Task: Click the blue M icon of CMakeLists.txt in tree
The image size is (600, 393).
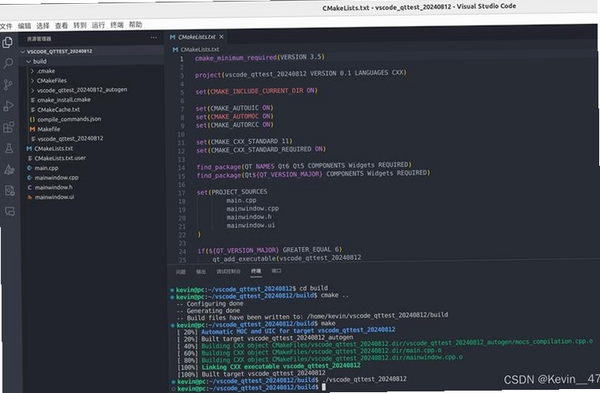Action: point(29,148)
